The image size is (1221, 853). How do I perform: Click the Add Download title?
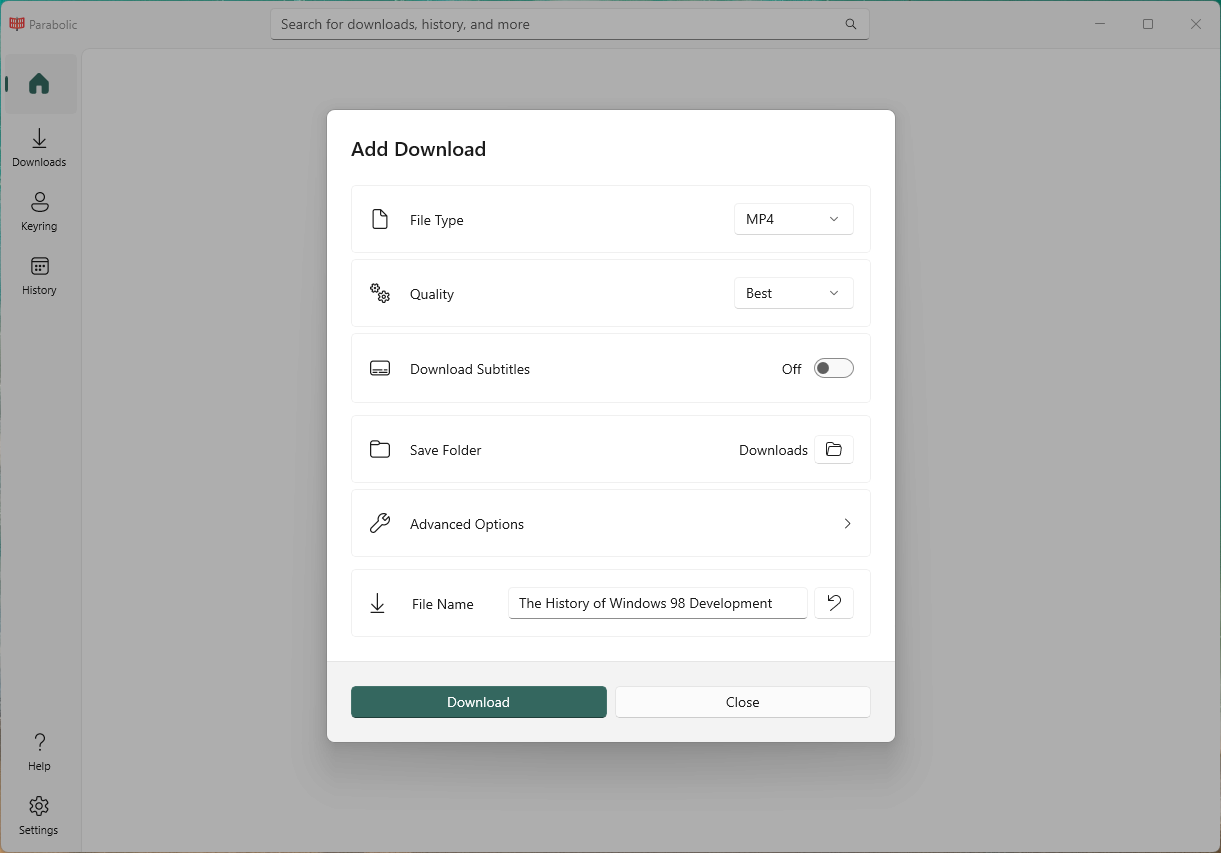(418, 149)
